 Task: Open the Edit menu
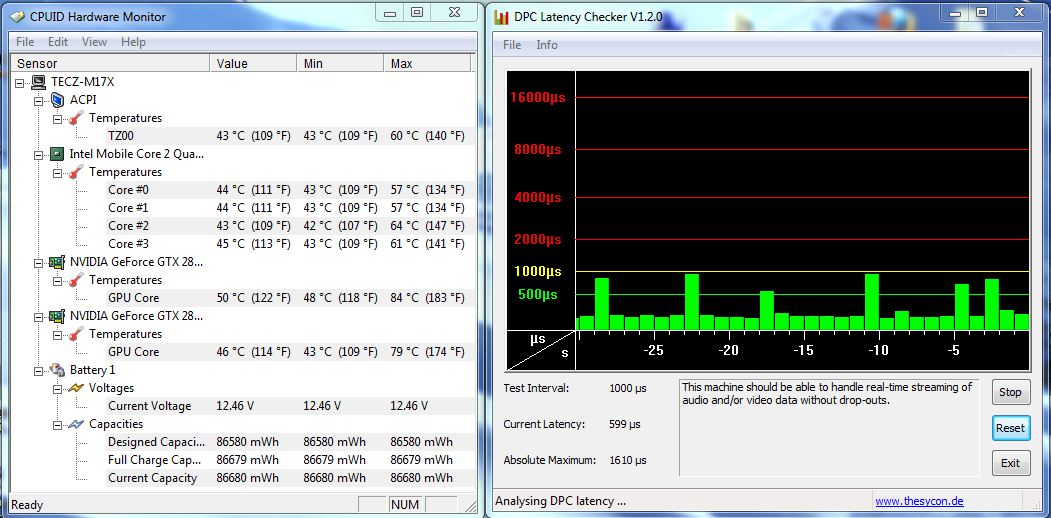tap(58, 42)
